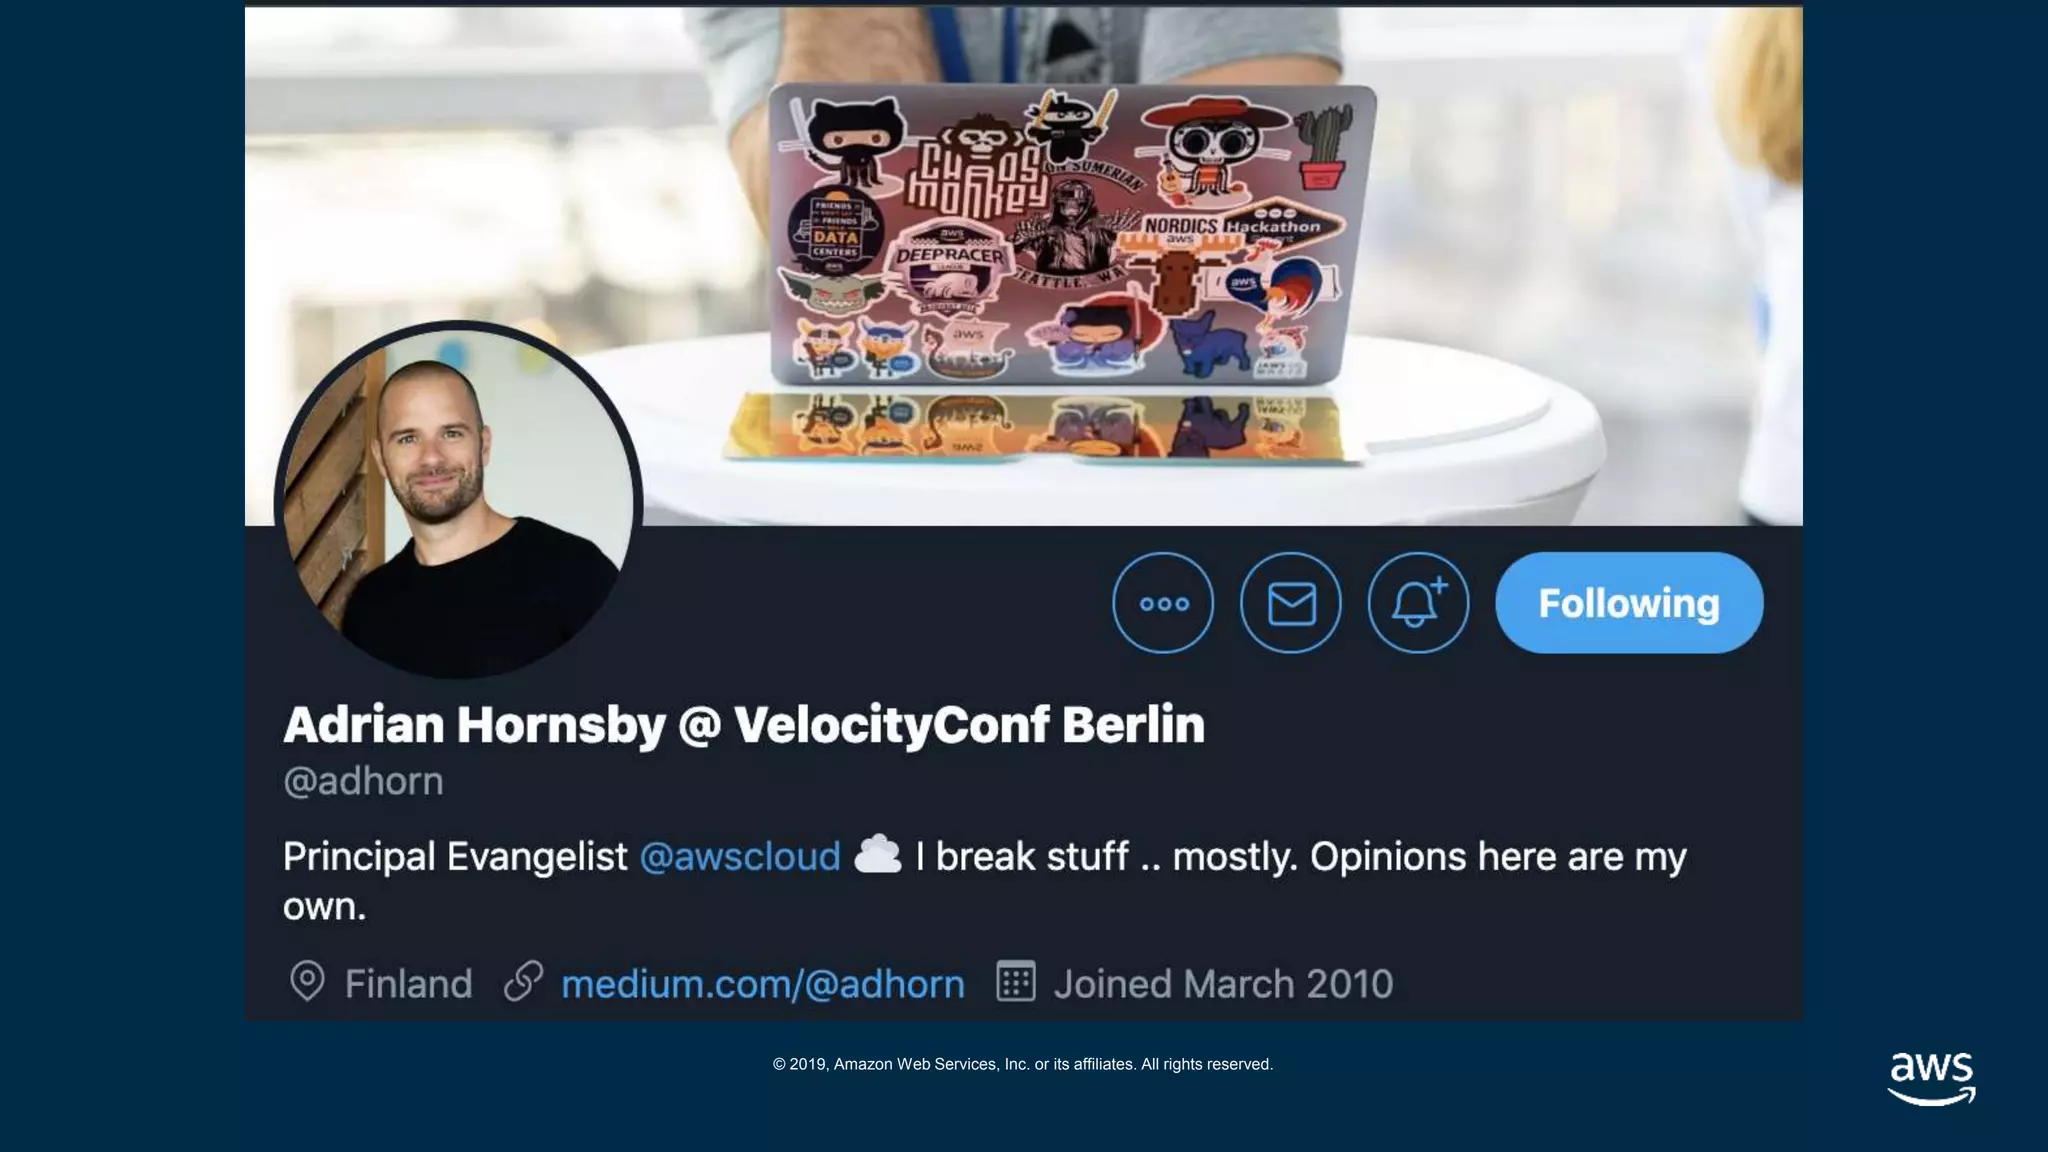Click the laptop header banner image
This screenshot has height=1152, width=2048.
pos(1023,266)
